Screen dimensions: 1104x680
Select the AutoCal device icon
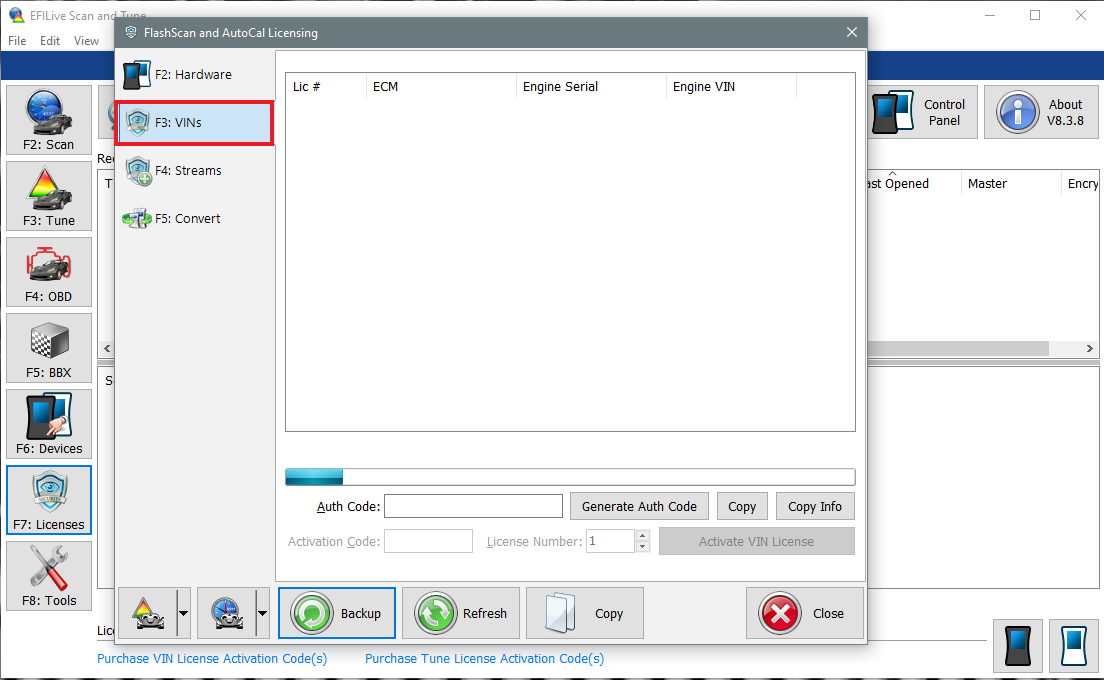pyautogui.click(x=1073, y=645)
